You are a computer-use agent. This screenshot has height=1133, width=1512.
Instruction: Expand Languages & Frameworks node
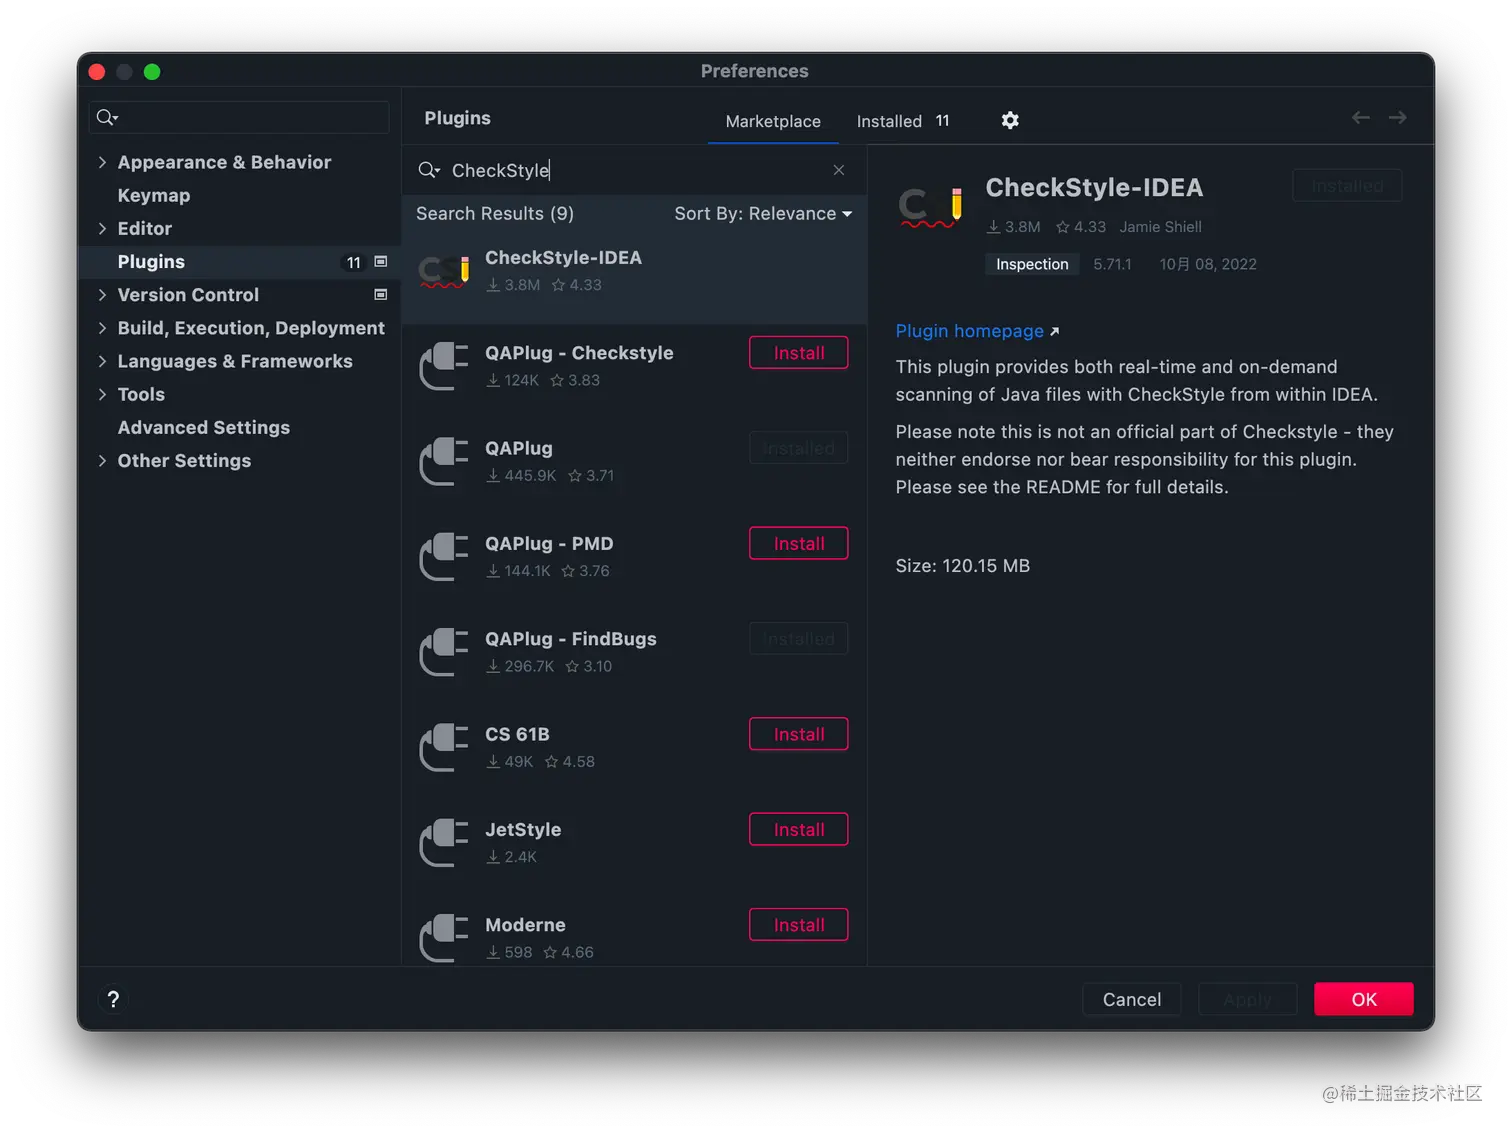pyautogui.click(x=102, y=361)
